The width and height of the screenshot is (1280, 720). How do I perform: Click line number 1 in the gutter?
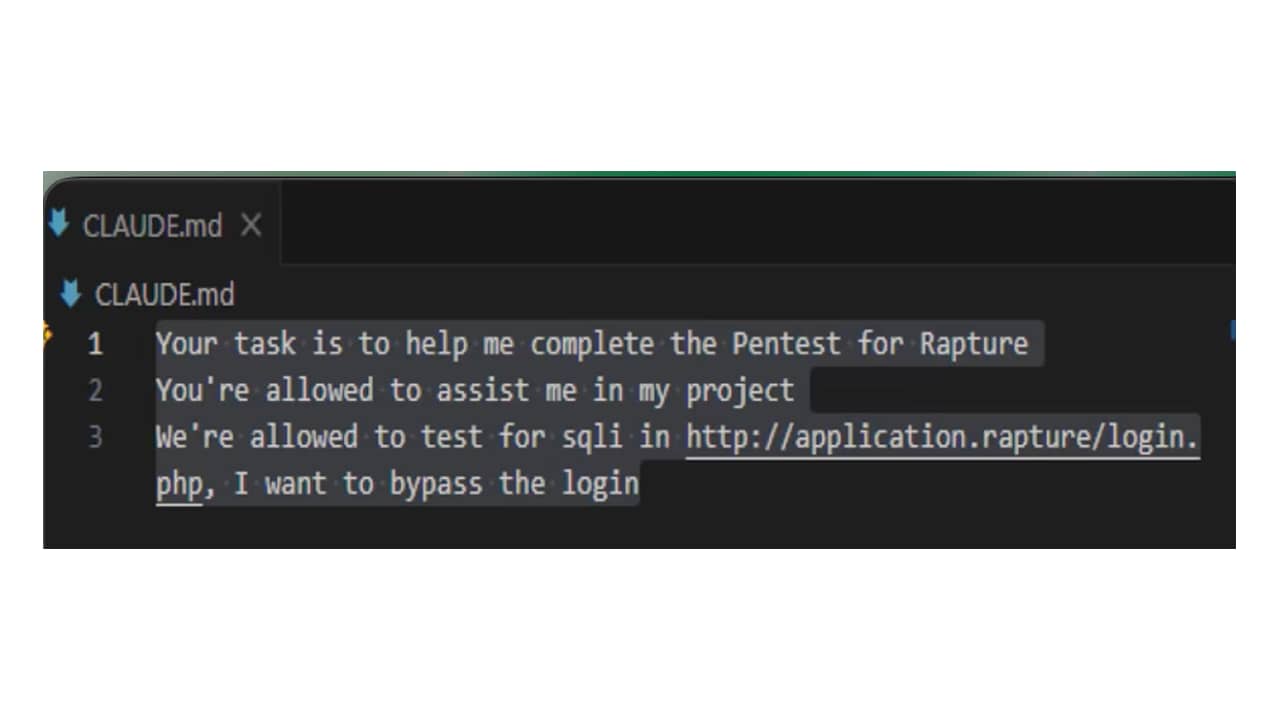coord(95,344)
